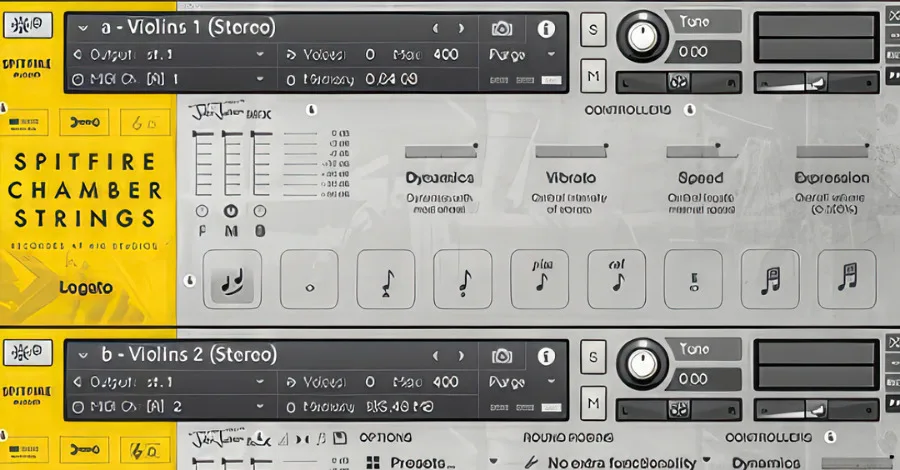
Task: Open Purge dropdown for Violins 2
Action: click(552, 382)
